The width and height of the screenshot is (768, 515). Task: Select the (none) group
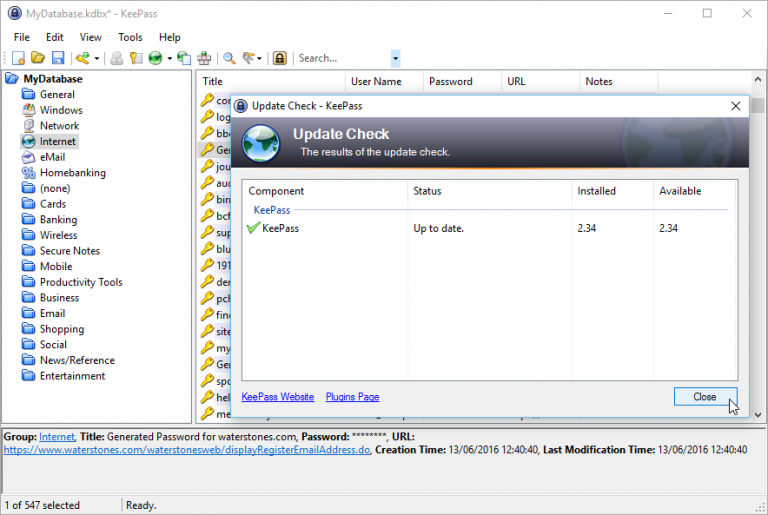pos(55,188)
